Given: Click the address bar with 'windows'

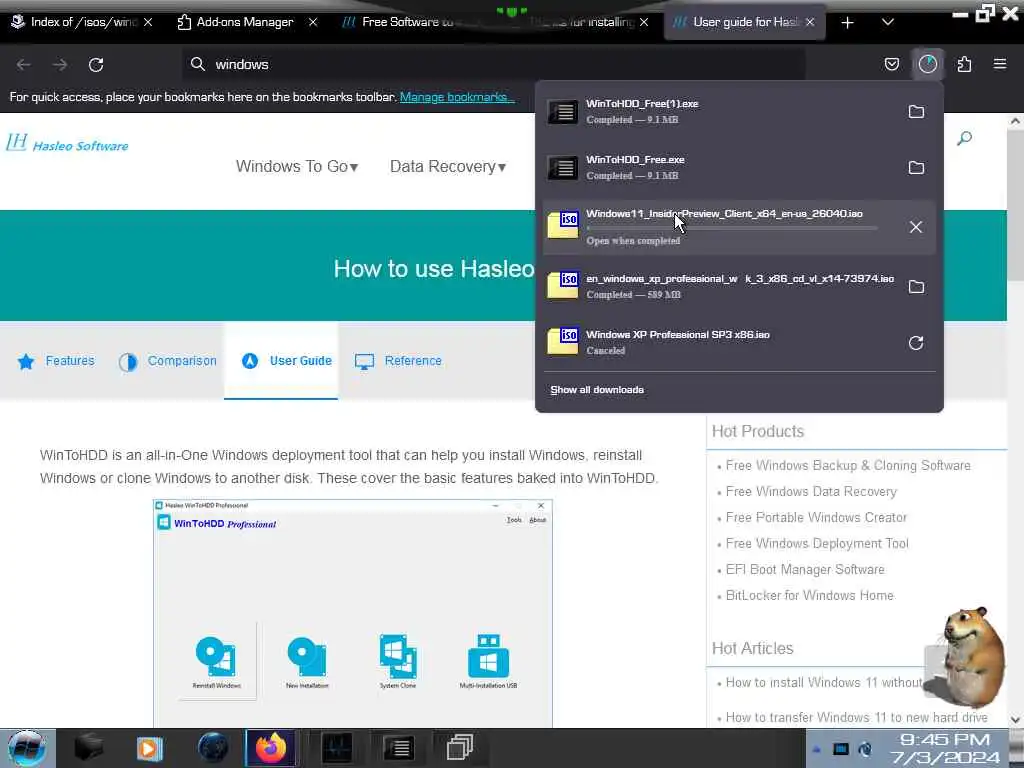Looking at the screenshot, I should (x=493, y=64).
